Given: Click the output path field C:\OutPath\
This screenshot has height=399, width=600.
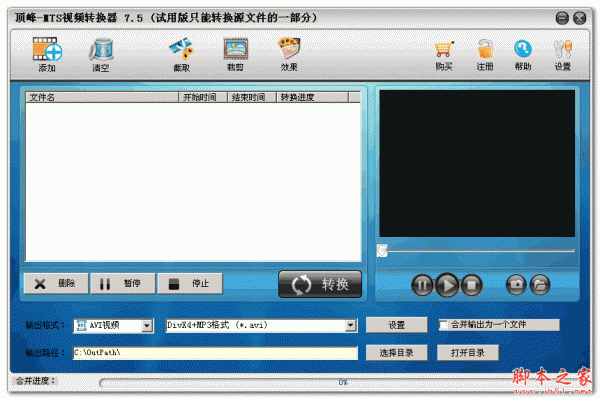Looking at the screenshot, I should pos(215,353).
